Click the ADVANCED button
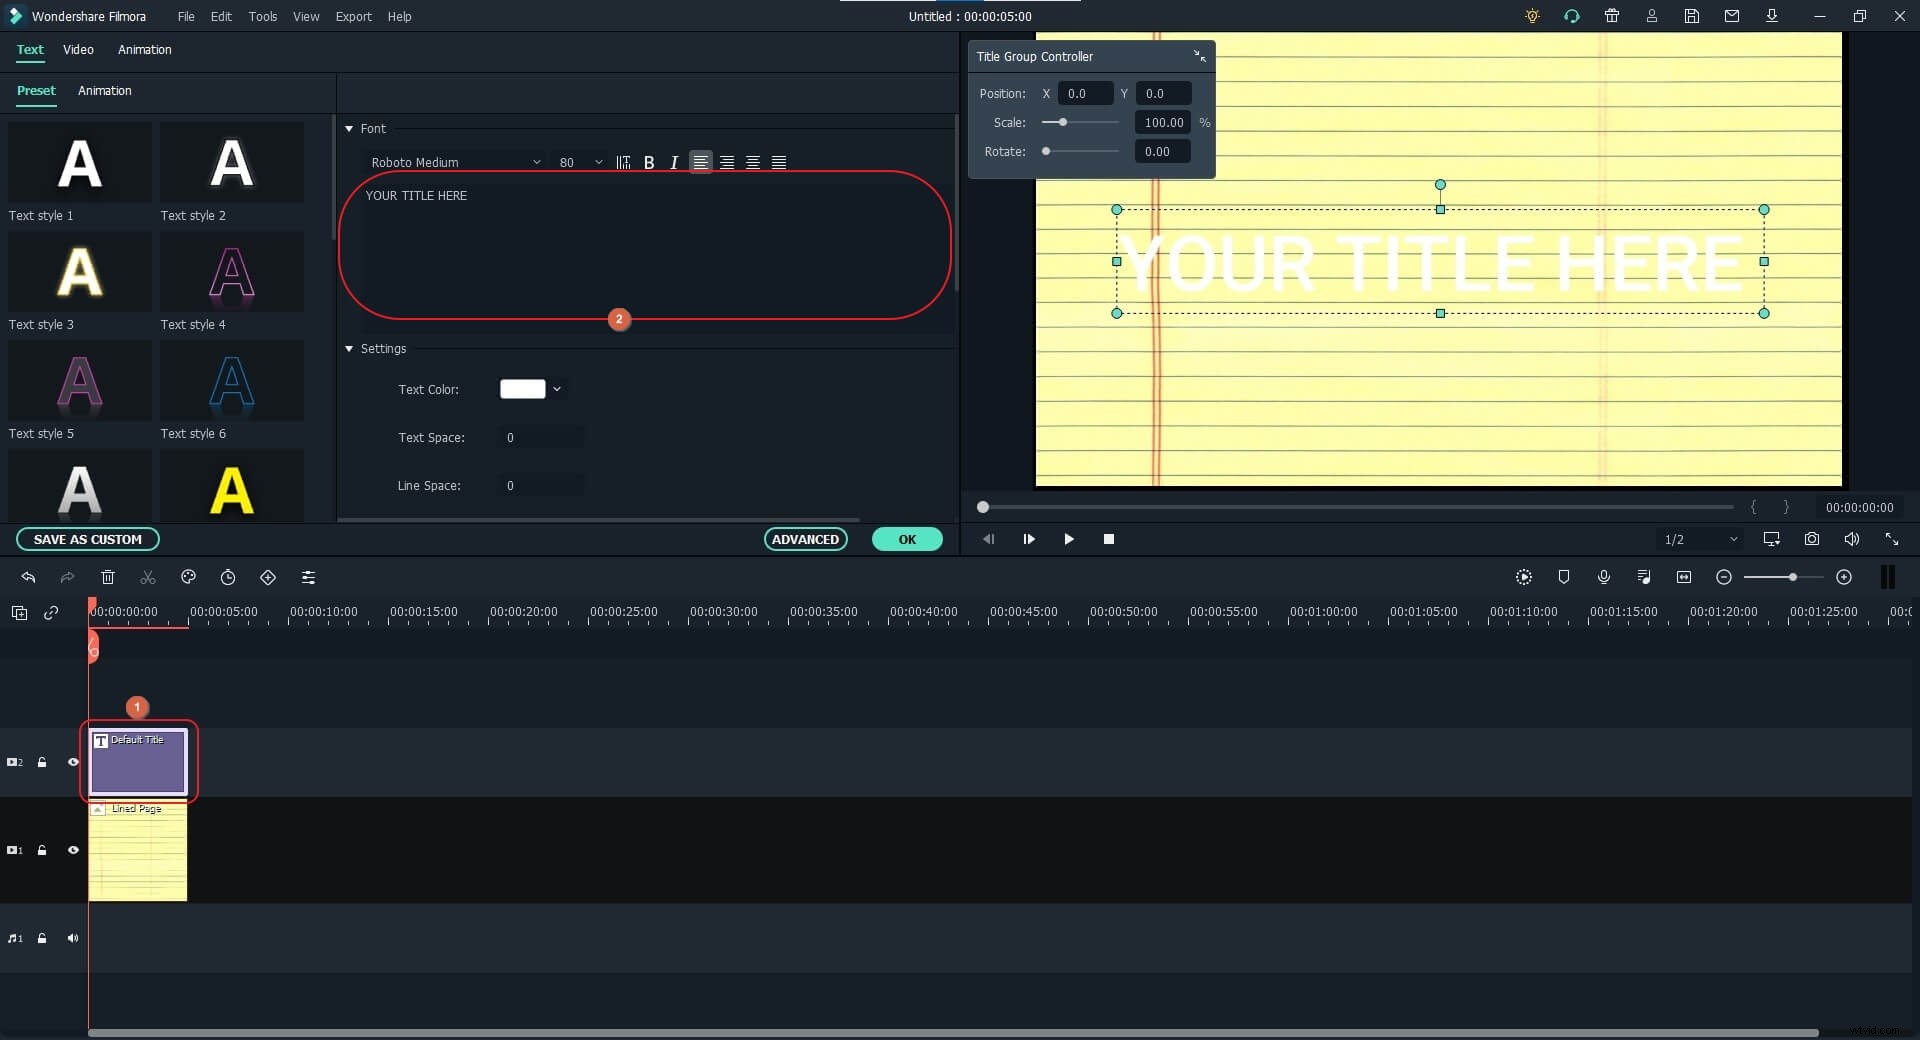This screenshot has width=1920, height=1040. pyautogui.click(x=806, y=539)
